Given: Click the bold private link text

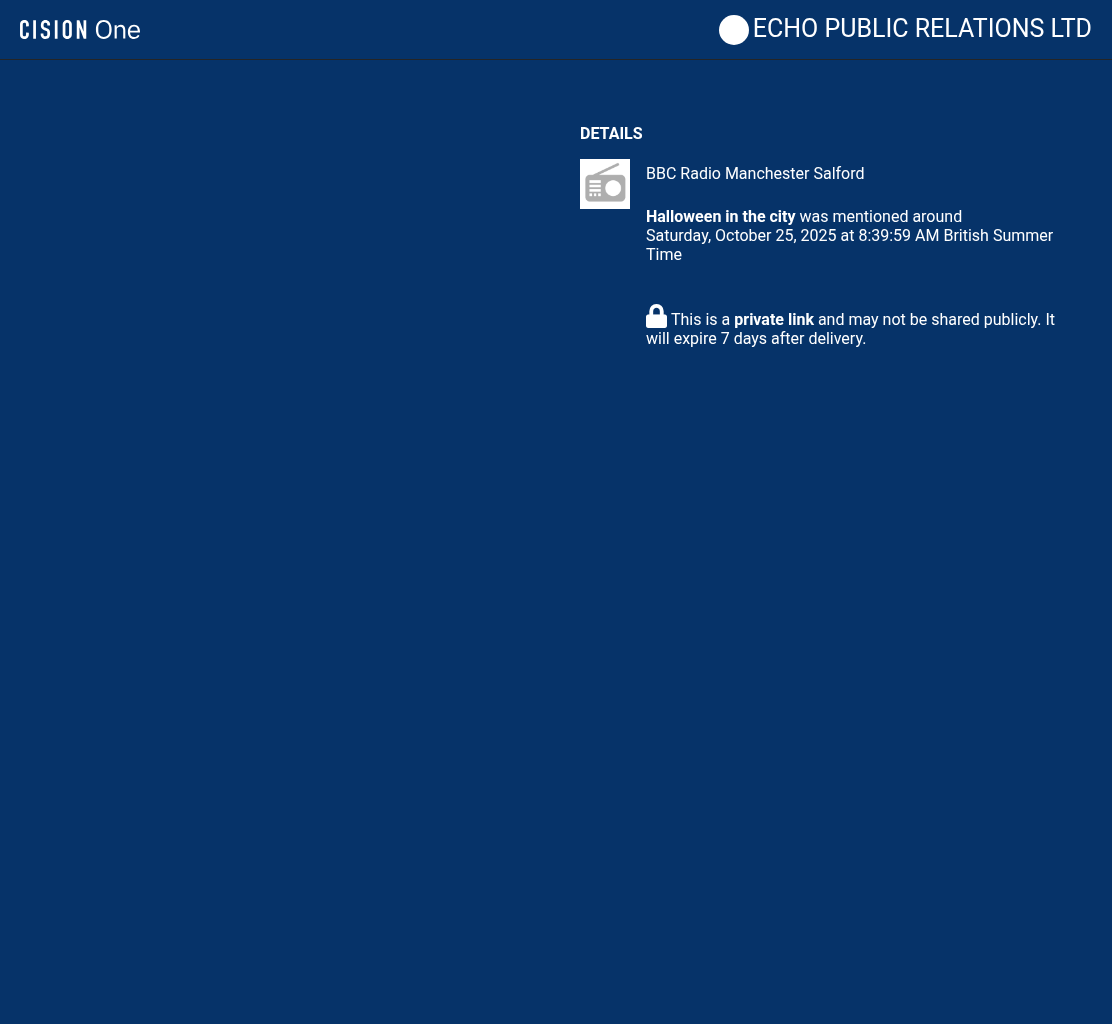Looking at the screenshot, I should click(x=773, y=320).
